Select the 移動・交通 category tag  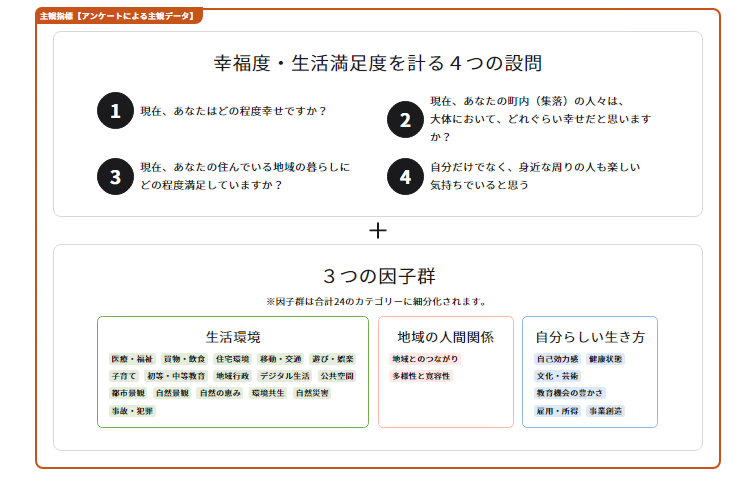click(x=280, y=358)
